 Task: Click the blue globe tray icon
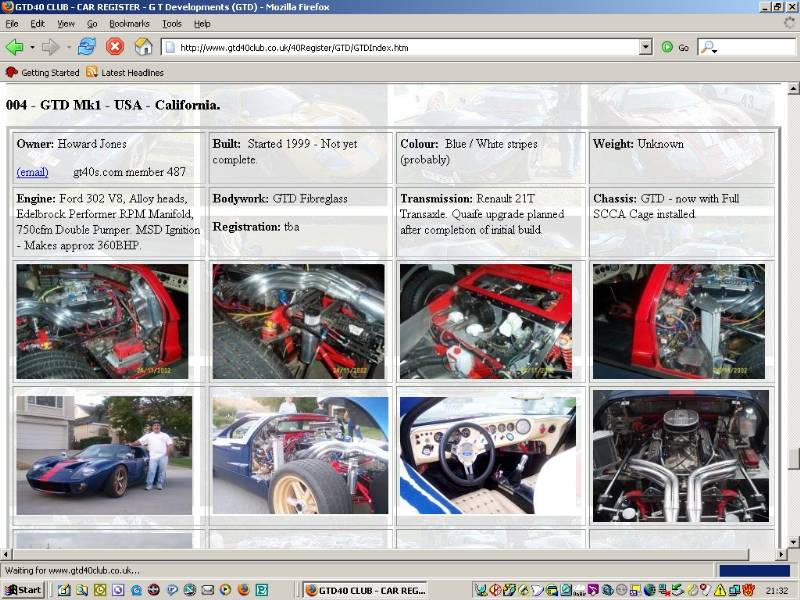(649, 590)
